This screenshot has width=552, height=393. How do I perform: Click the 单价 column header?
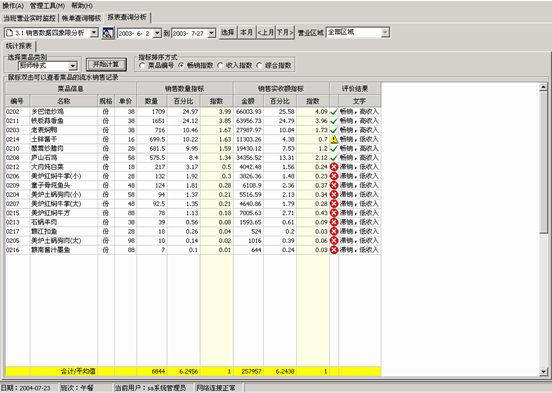[x=125, y=101]
